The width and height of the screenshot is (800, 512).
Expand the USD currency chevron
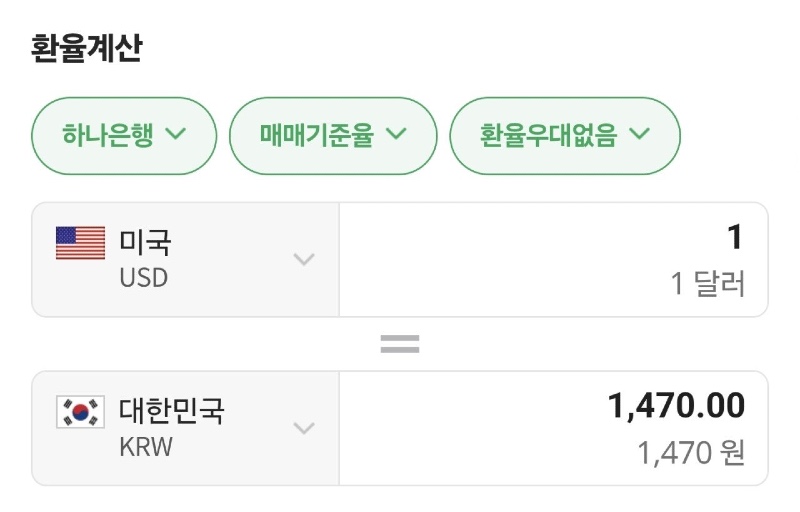(303, 260)
